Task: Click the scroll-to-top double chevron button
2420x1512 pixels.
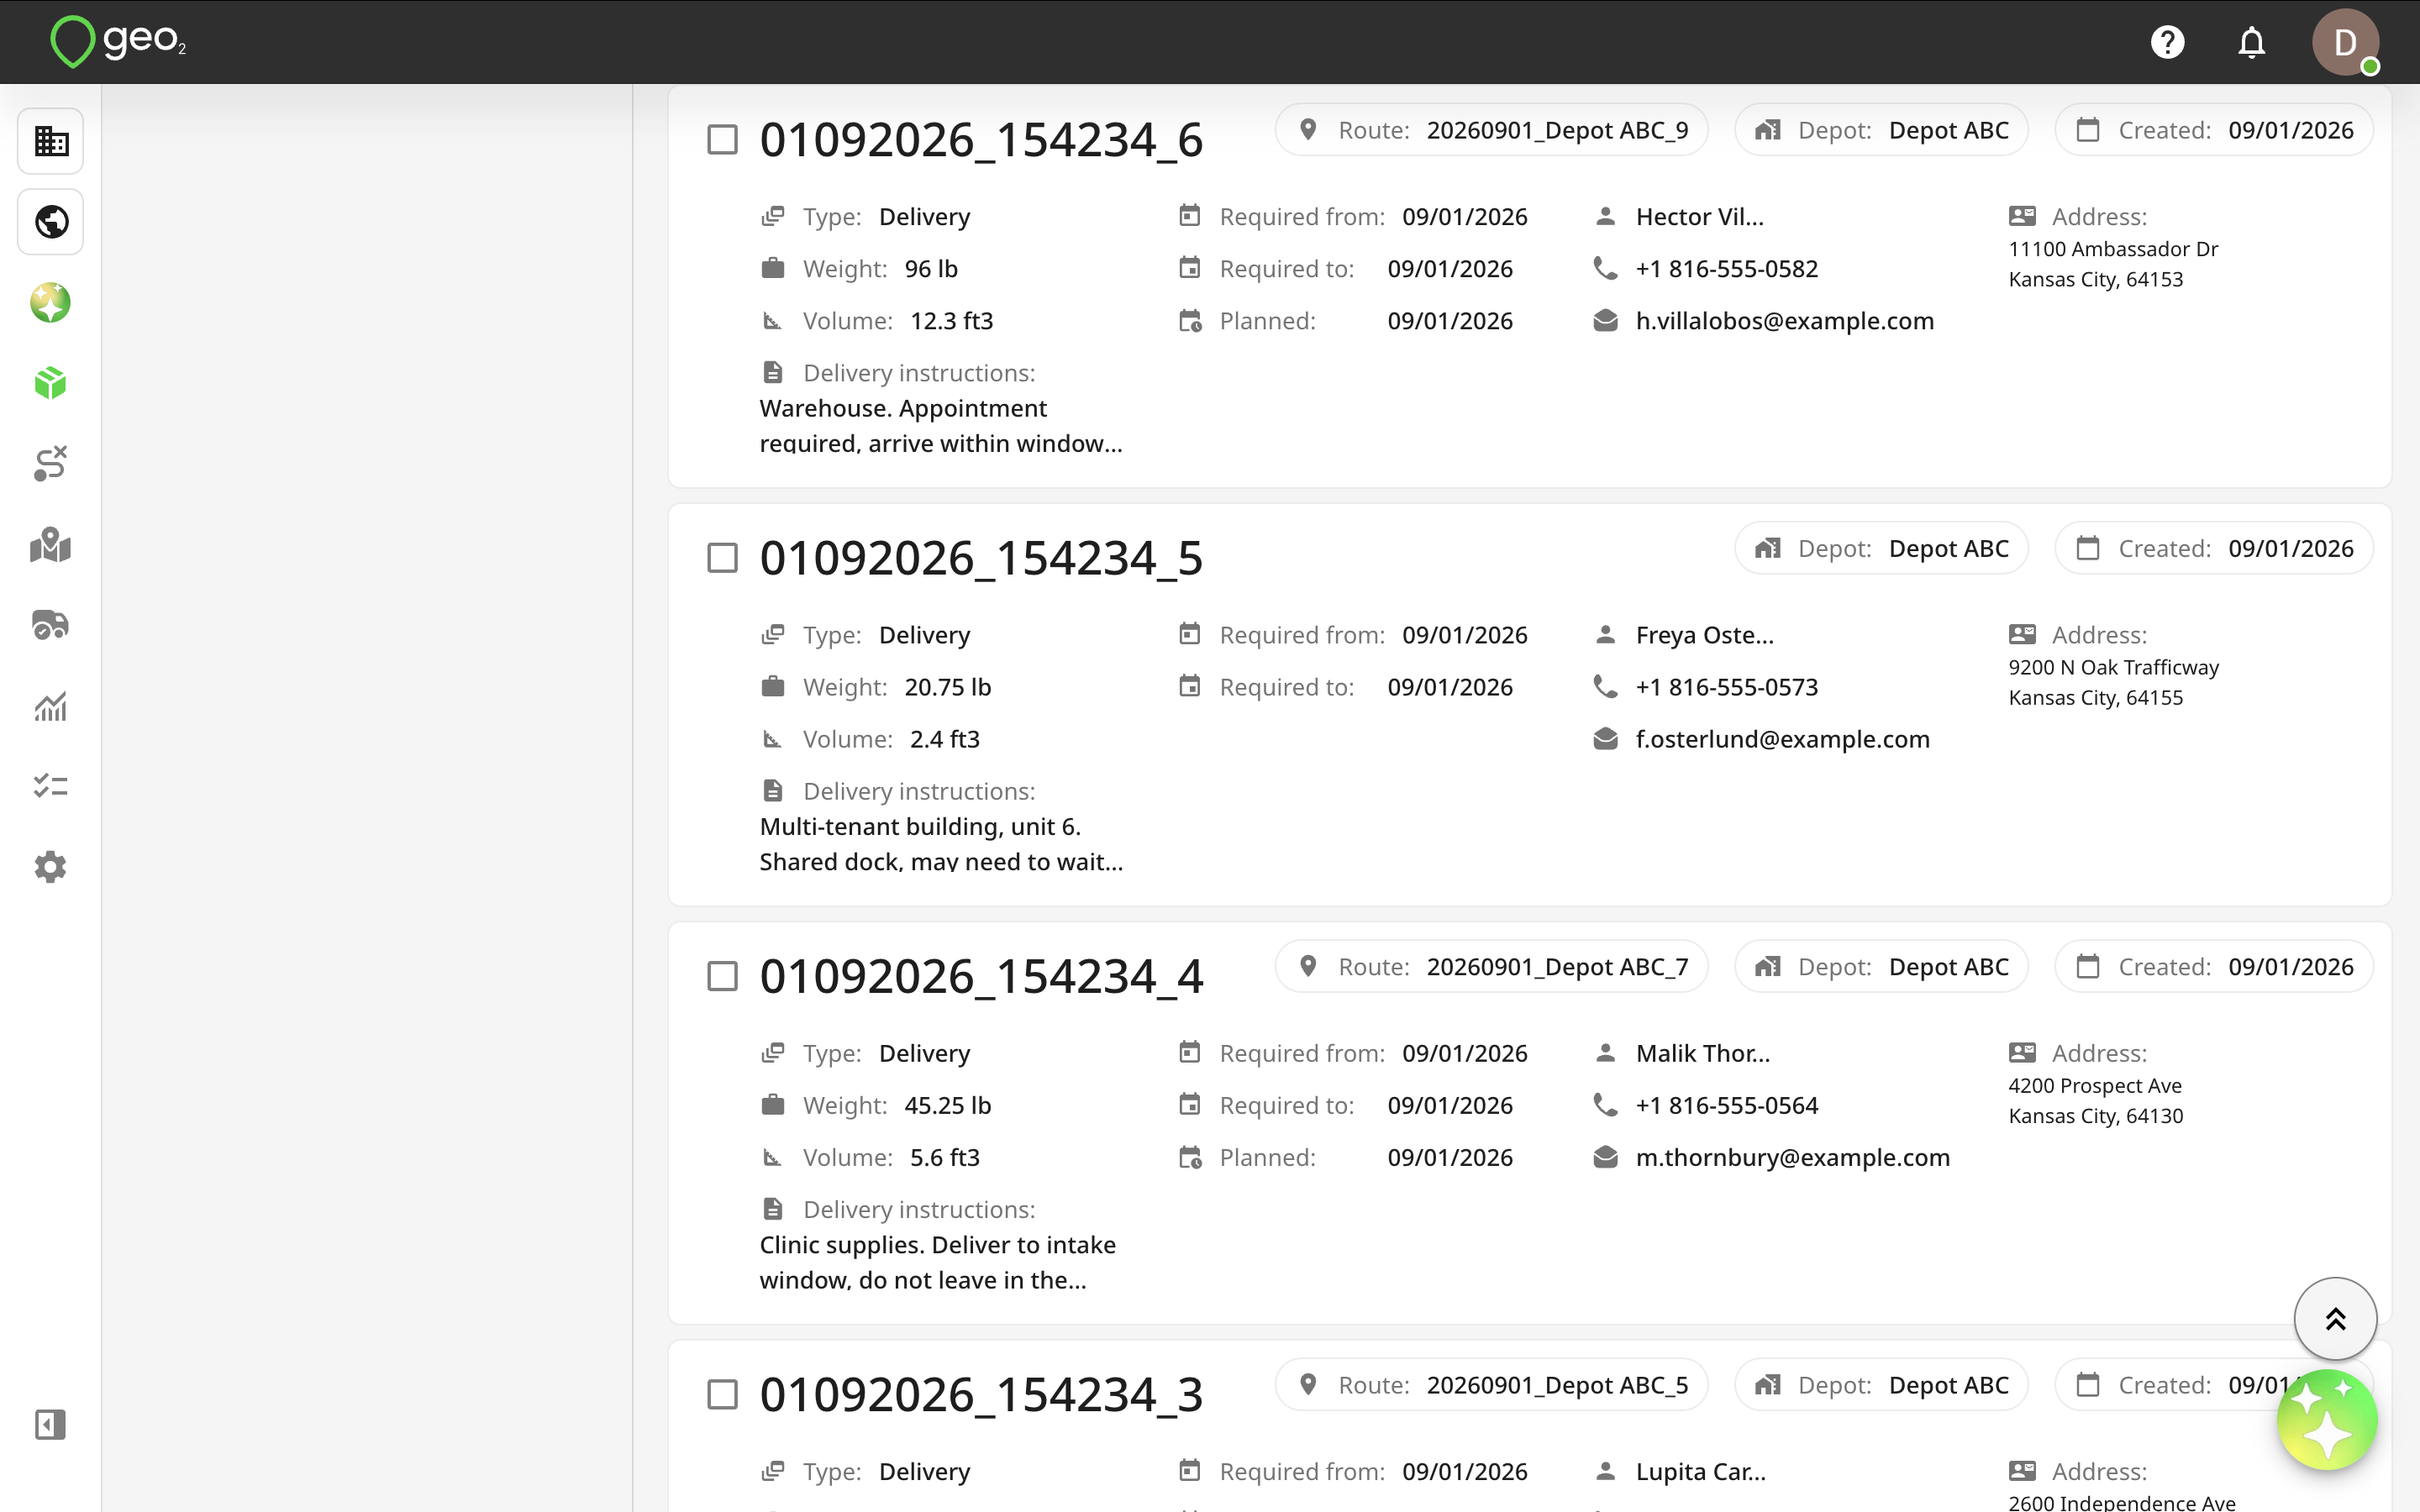Action: coord(2335,1319)
